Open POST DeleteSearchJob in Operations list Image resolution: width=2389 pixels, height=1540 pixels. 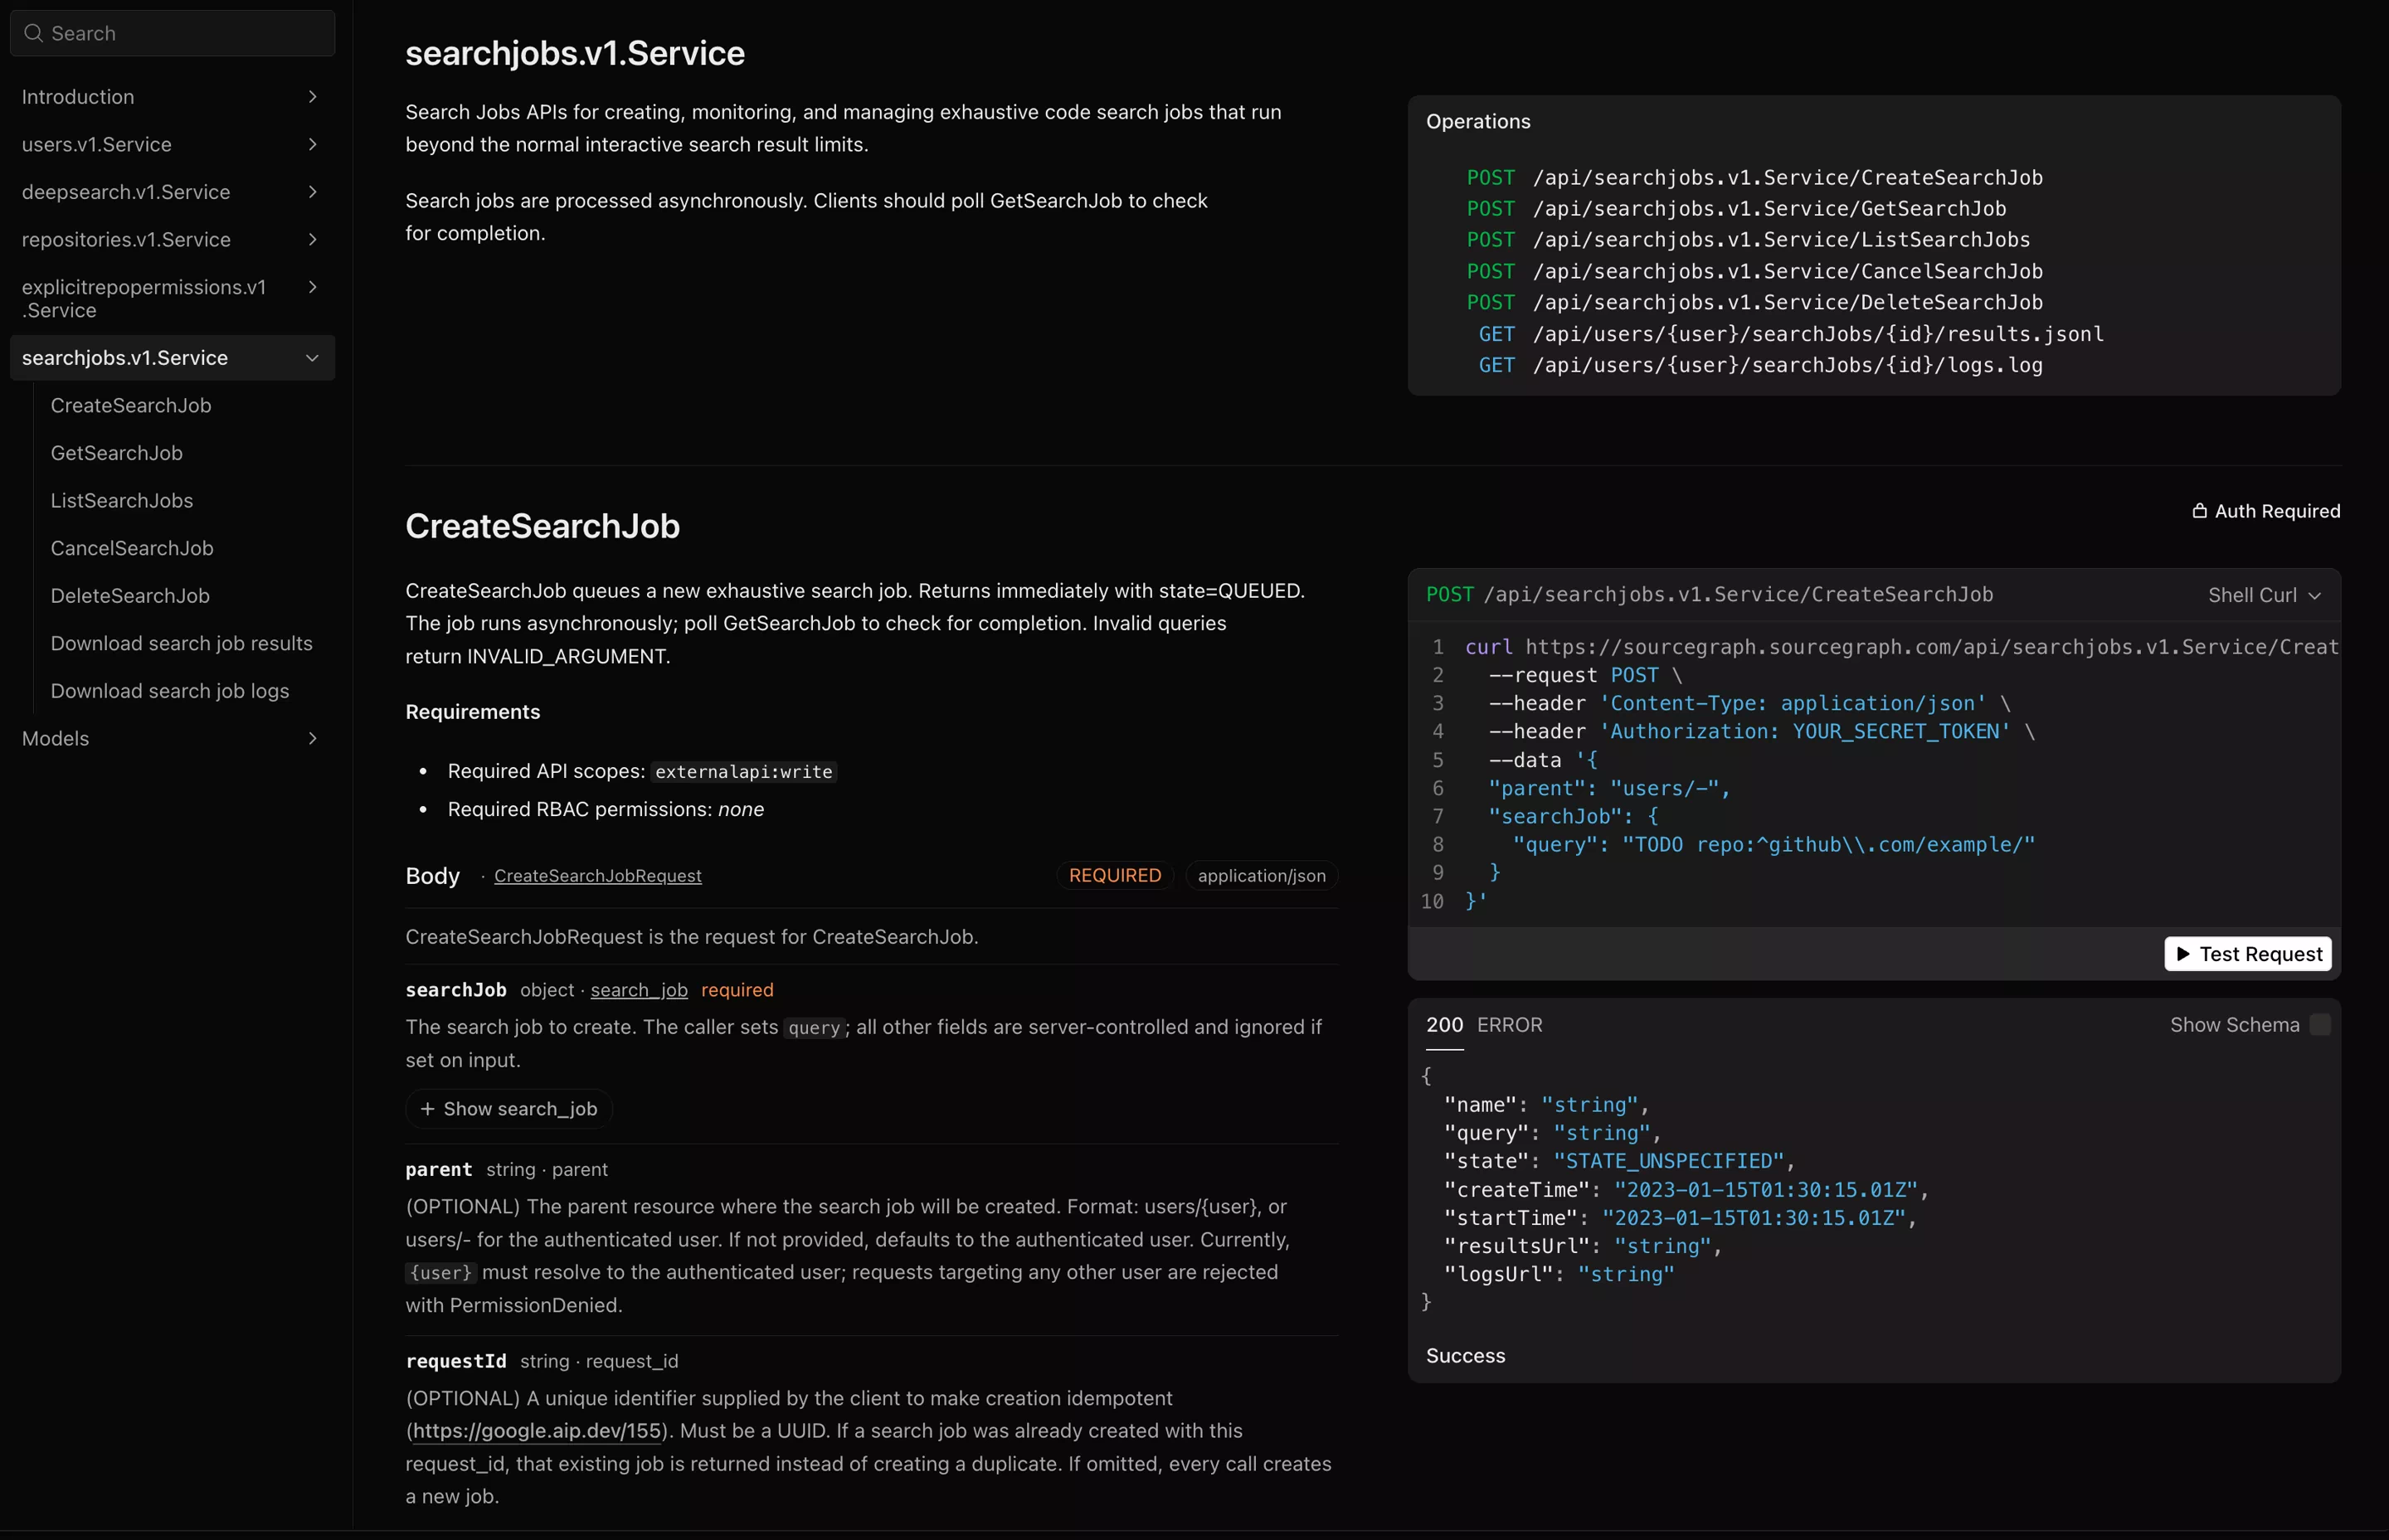point(1755,302)
